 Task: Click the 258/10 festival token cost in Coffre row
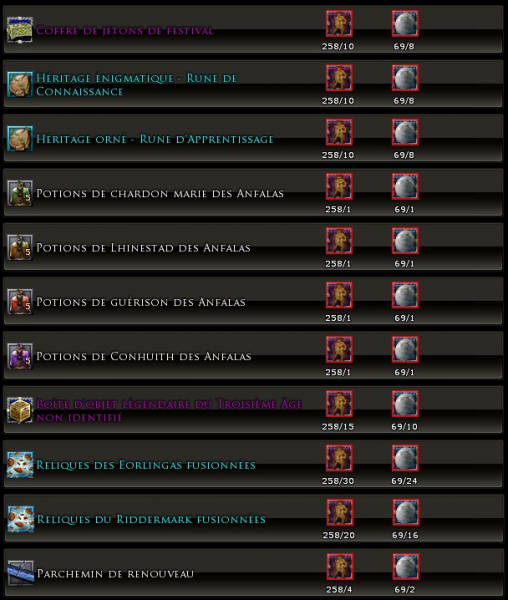tap(338, 46)
